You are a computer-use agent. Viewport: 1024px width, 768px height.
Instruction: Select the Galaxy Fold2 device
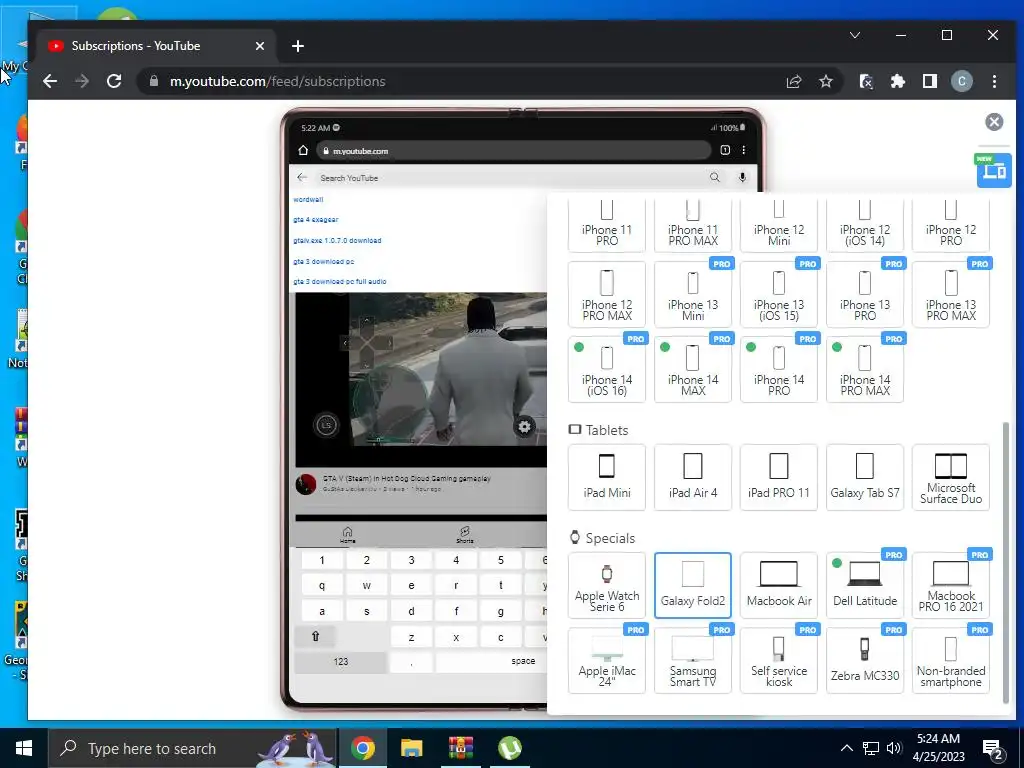[693, 585]
